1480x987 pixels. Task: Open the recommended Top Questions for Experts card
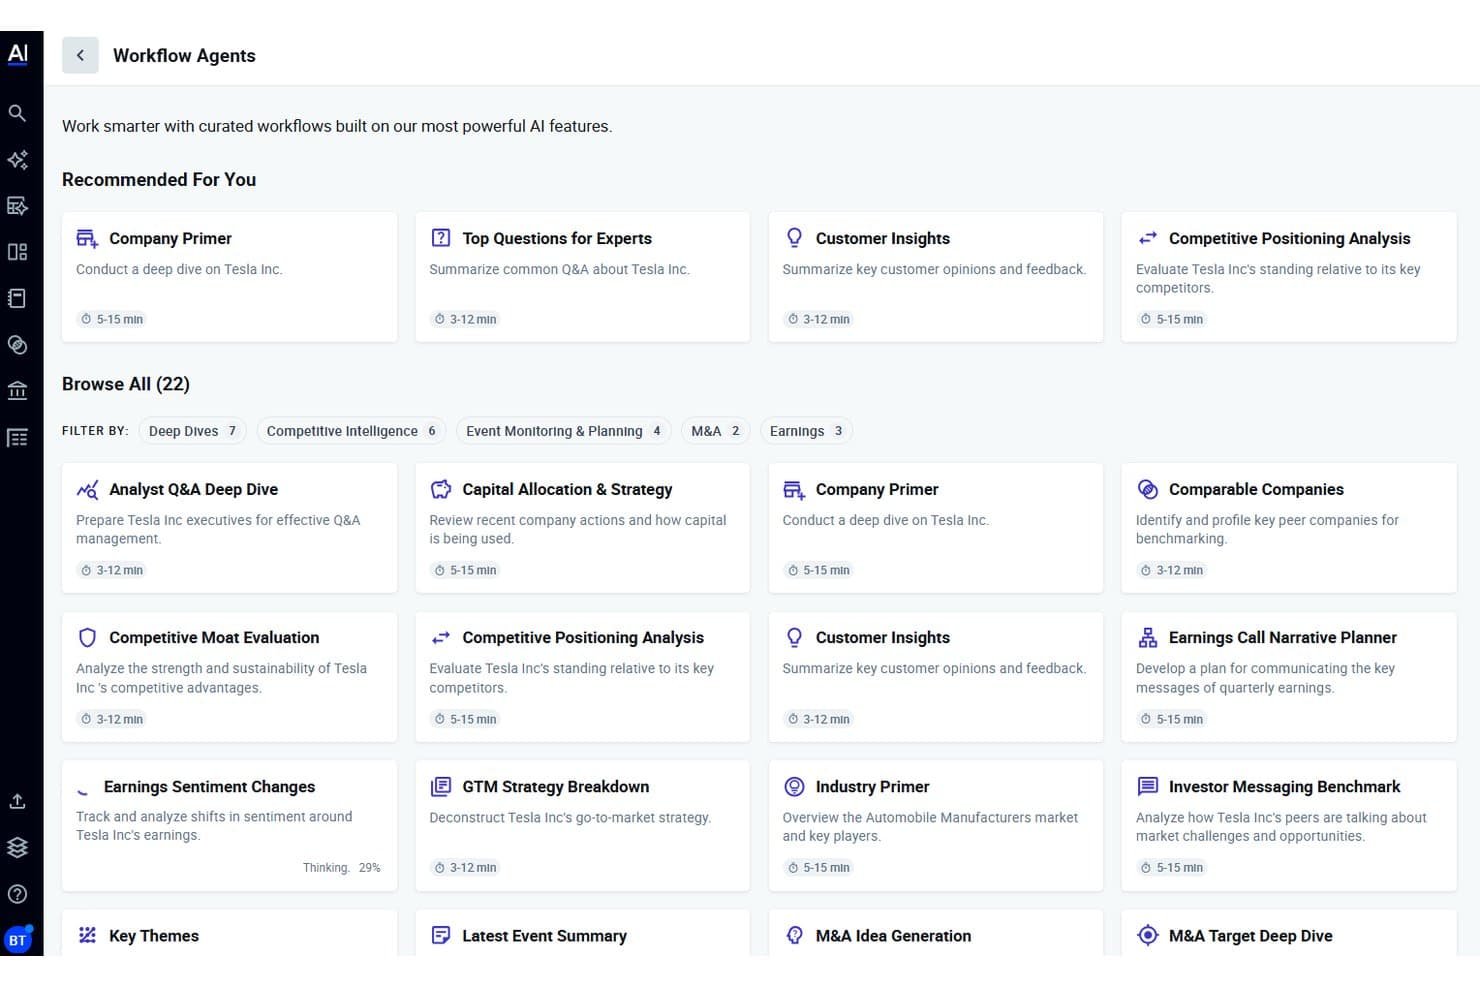582,277
